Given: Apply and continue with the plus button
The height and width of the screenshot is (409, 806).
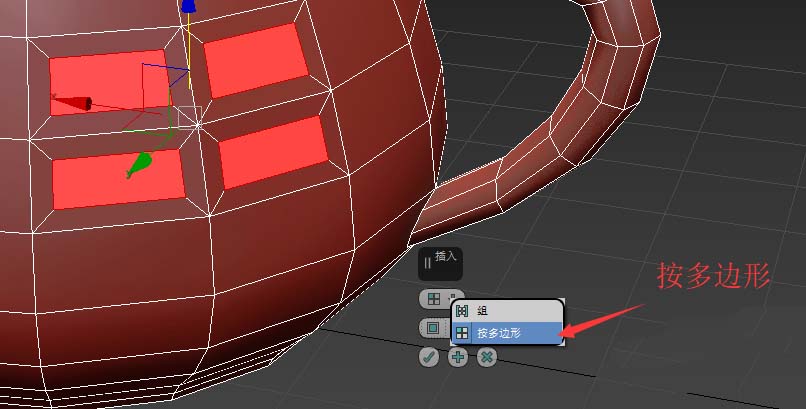Looking at the screenshot, I should tap(457, 357).
